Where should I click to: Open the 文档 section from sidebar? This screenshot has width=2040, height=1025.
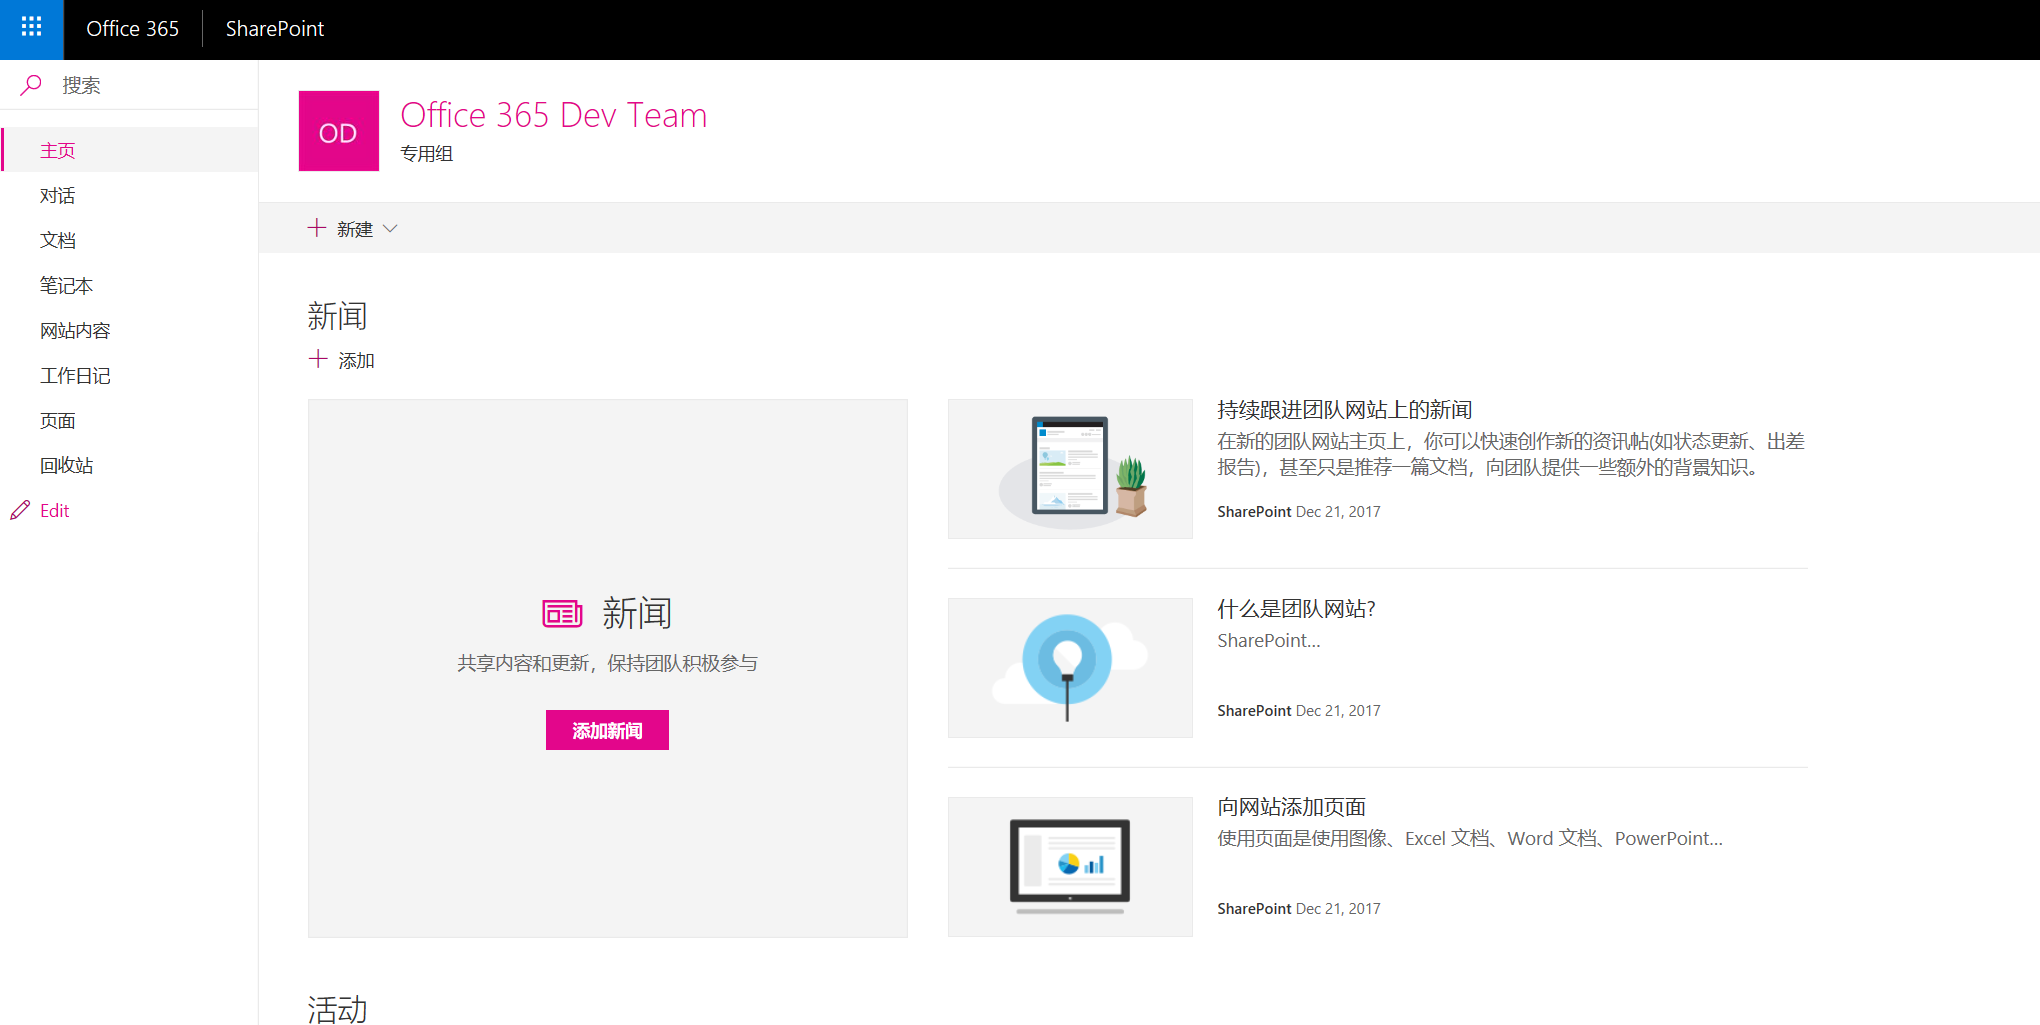tap(57, 239)
